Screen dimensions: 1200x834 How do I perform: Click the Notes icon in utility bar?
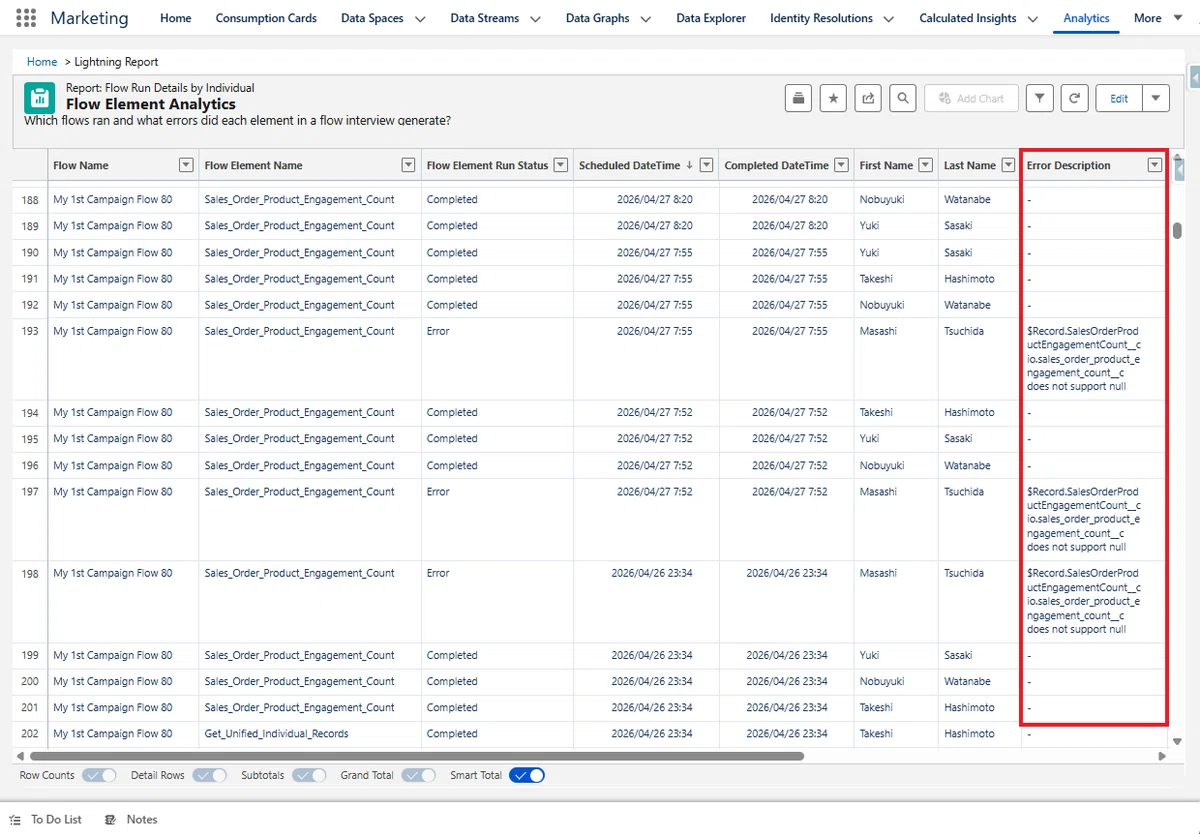point(111,819)
